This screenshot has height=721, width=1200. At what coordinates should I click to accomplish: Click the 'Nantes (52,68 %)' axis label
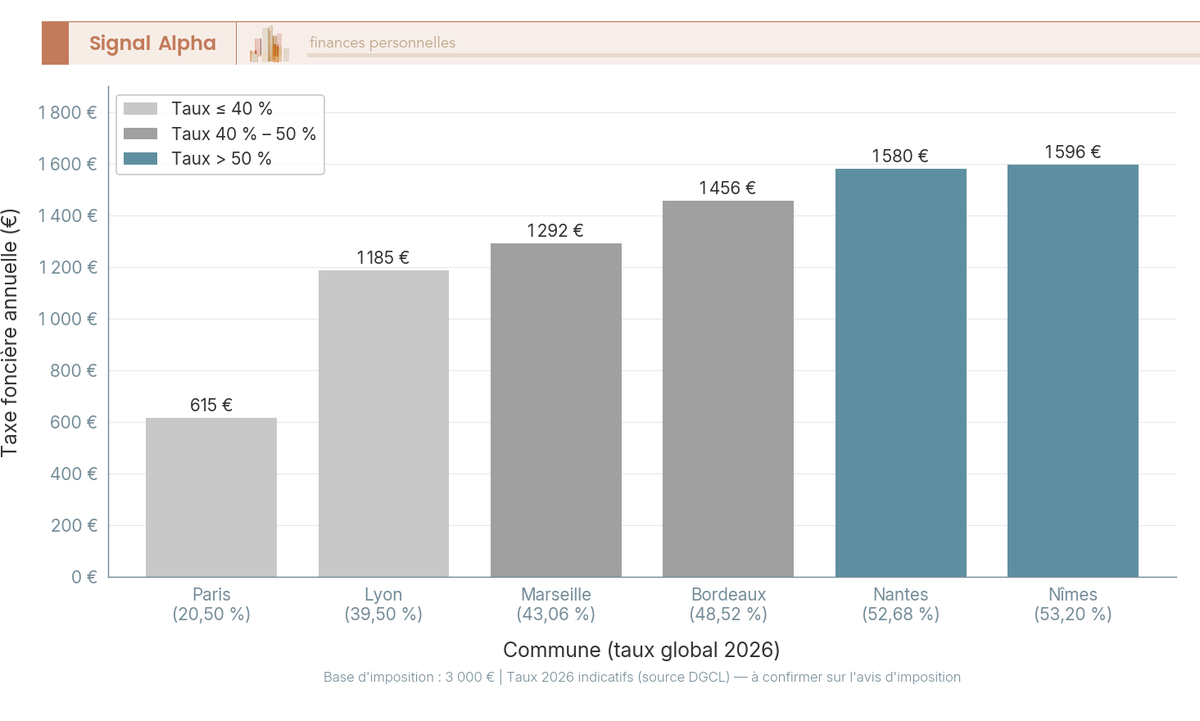(x=901, y=604)
